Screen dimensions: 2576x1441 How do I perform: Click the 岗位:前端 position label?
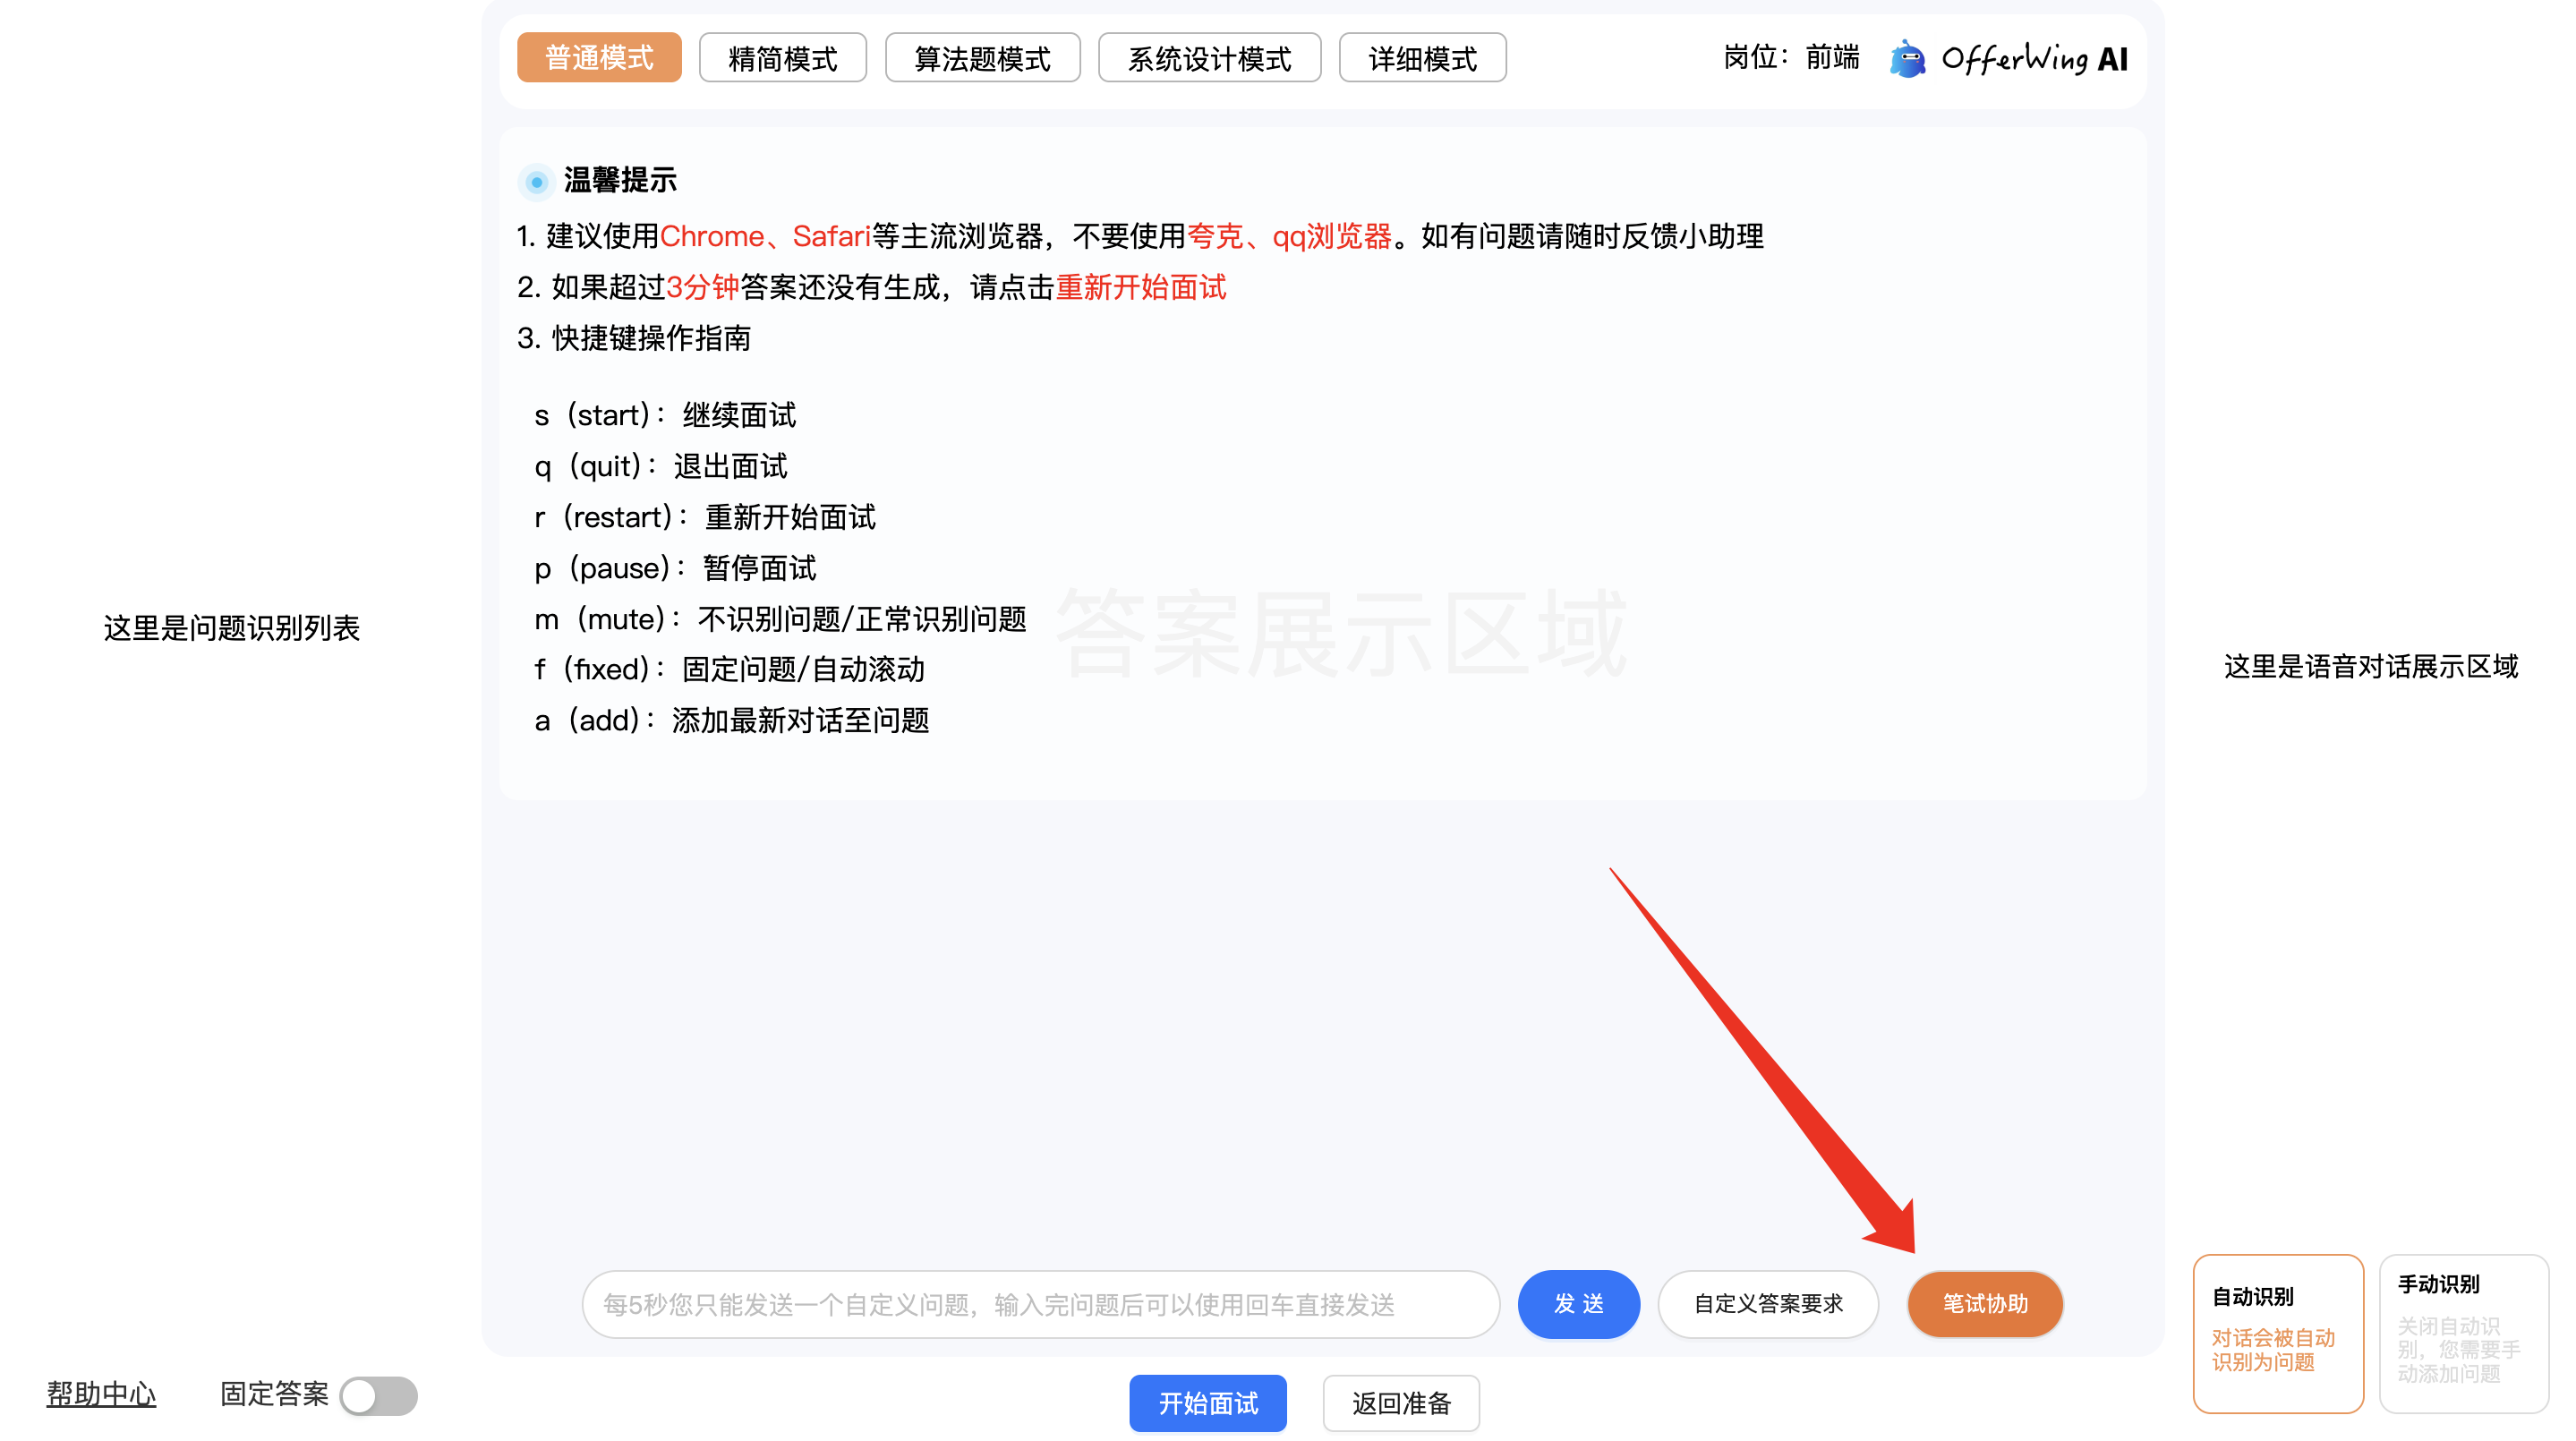click(1790, 57)
